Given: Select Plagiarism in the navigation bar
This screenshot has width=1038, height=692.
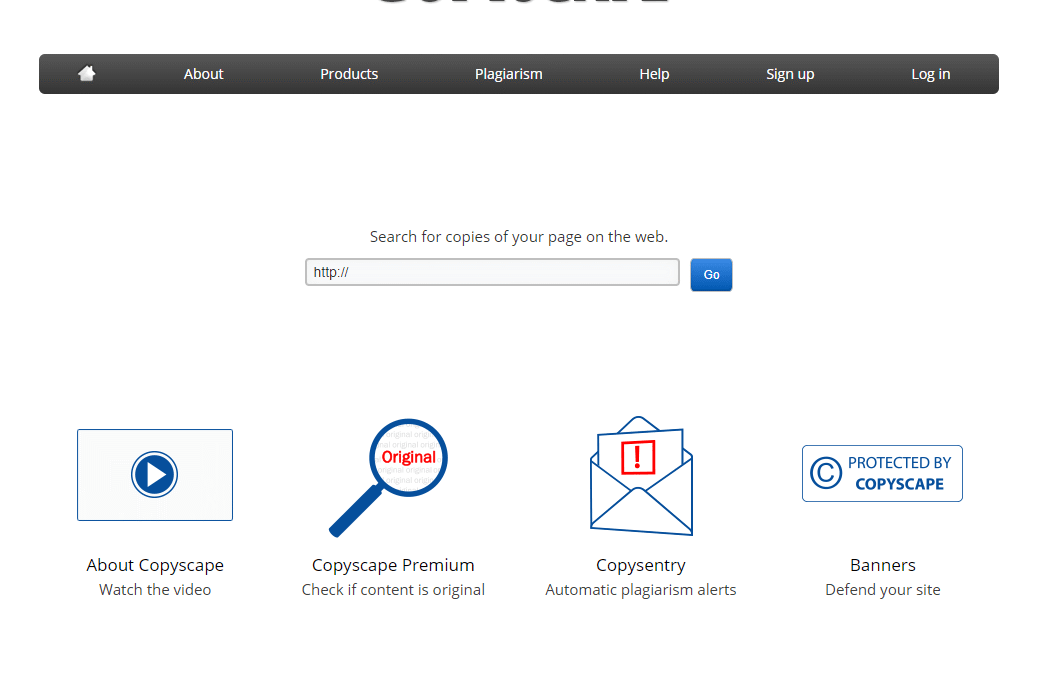Looking at the screenshot, I should click(x=508, y=74).
